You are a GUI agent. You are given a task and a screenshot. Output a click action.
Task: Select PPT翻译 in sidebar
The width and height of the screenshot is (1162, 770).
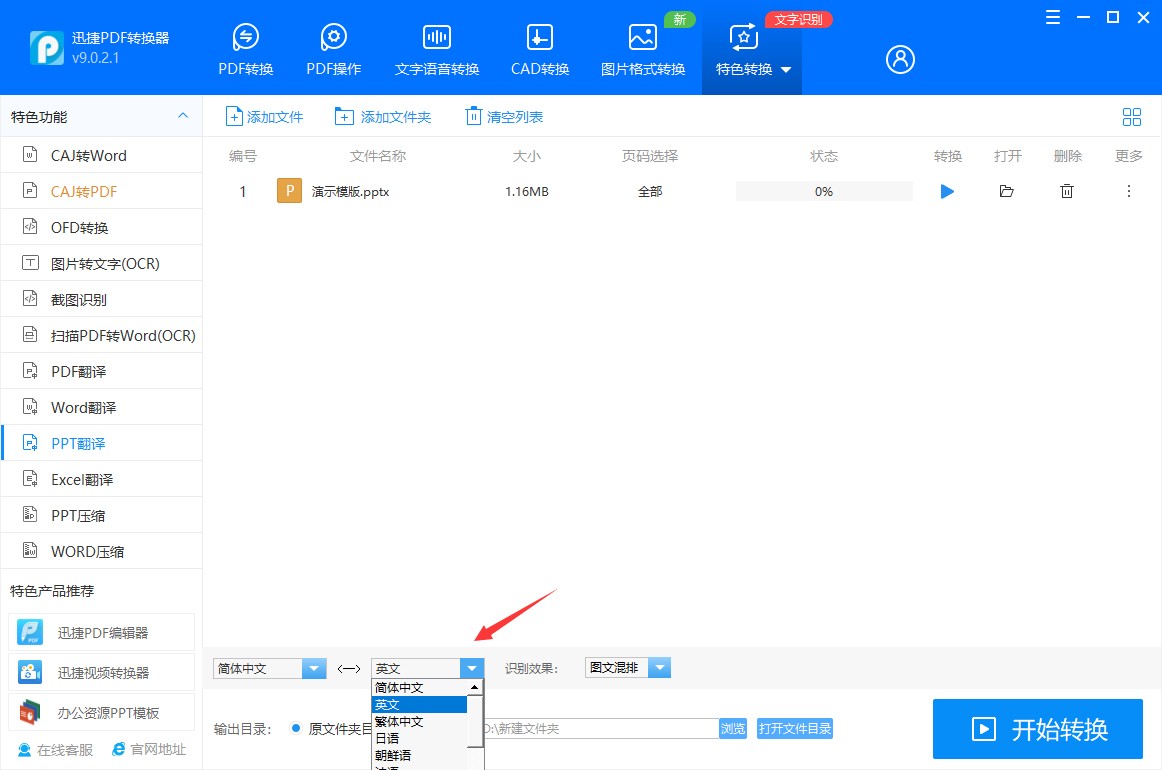[x=102, y=443]
